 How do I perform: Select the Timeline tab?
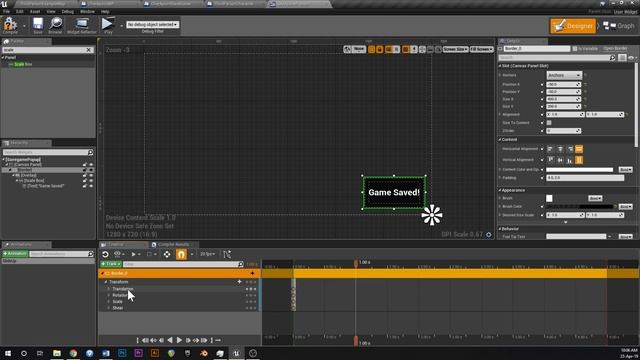(116, 244)
